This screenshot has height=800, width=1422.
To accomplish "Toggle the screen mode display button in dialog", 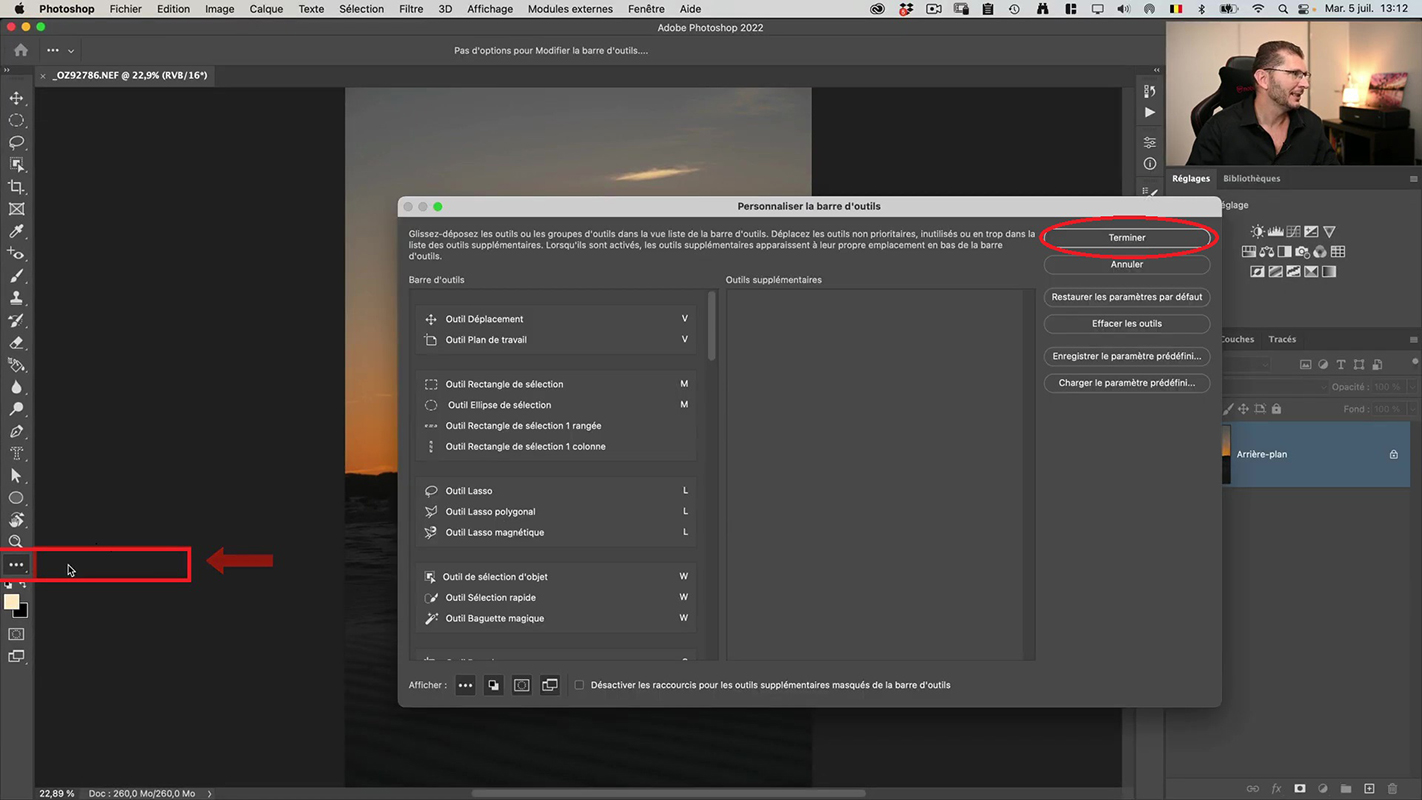I will pos(550,685).
